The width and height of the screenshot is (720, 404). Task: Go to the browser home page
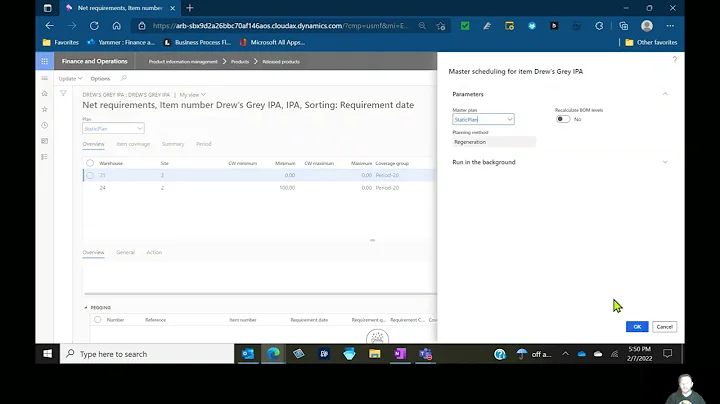click(117, 26)
